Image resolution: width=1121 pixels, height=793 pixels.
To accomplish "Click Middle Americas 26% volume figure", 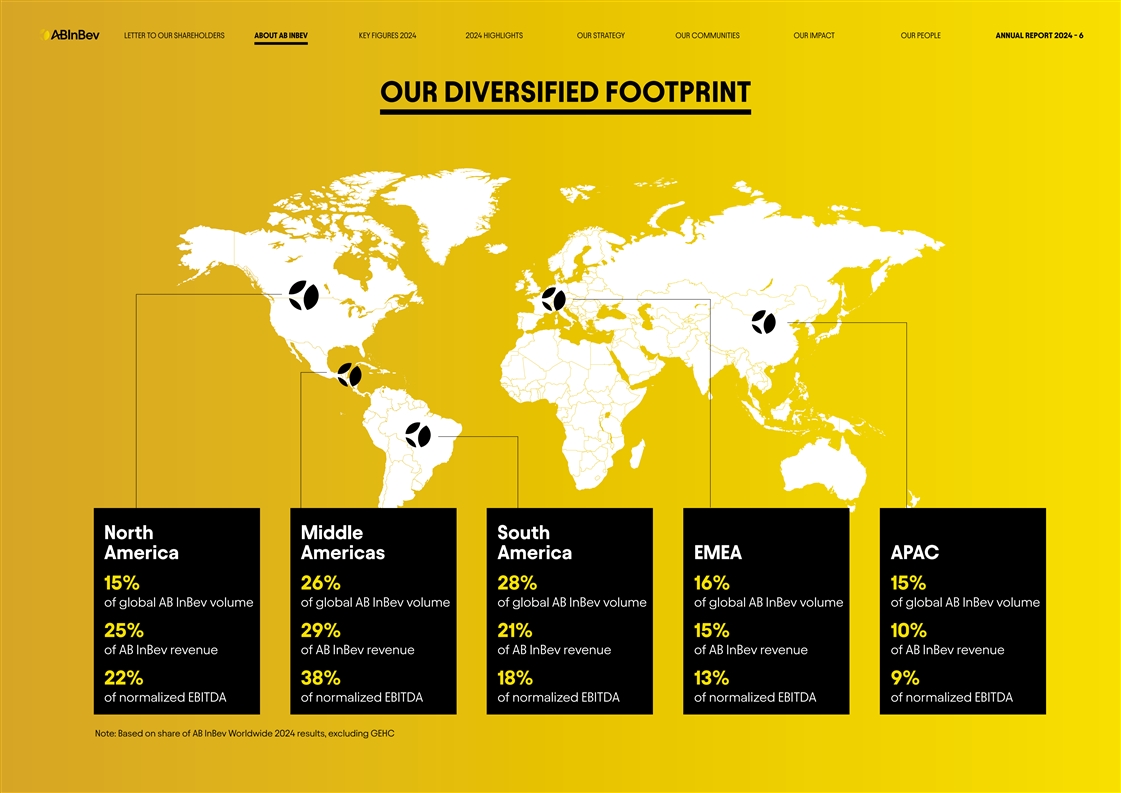I will (320, 583).
